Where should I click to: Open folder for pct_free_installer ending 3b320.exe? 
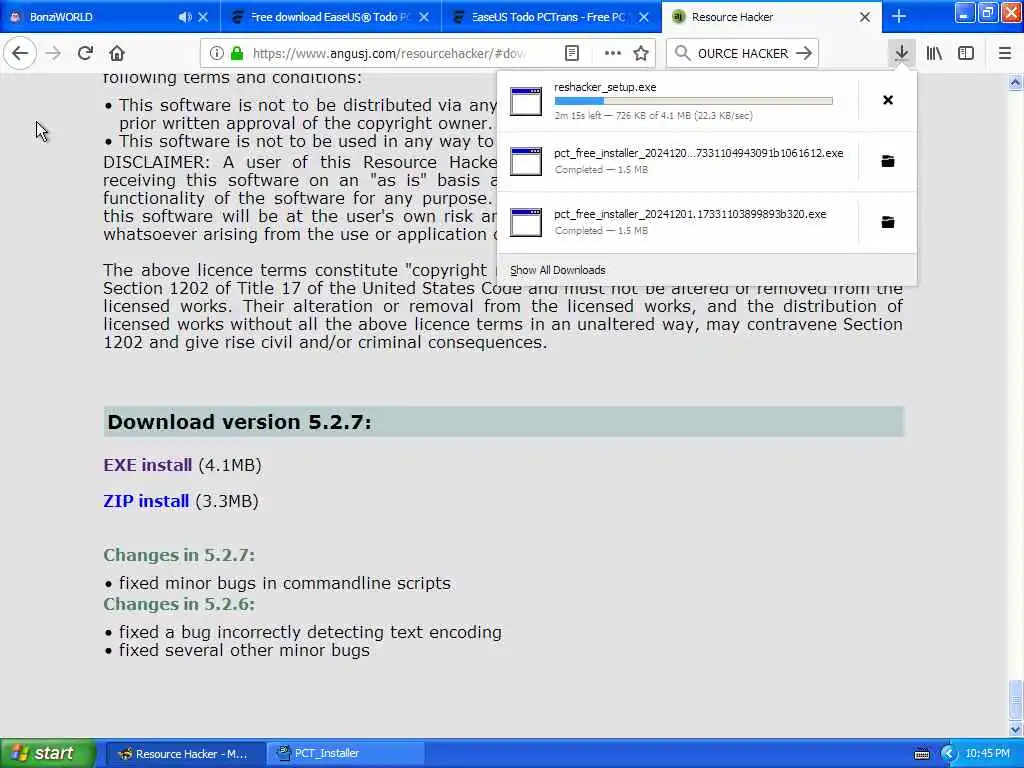tap(888, 222)
